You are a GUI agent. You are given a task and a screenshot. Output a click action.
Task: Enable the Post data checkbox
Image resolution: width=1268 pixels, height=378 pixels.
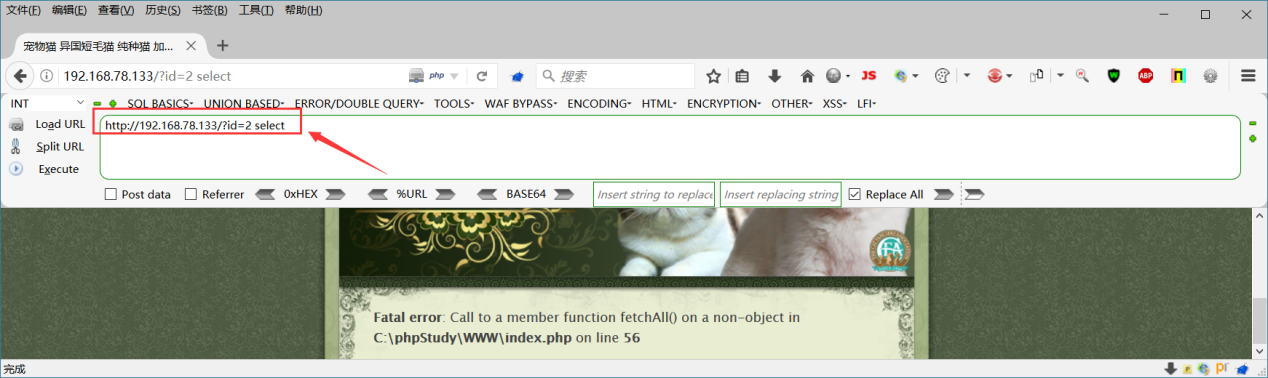point(111,194)
